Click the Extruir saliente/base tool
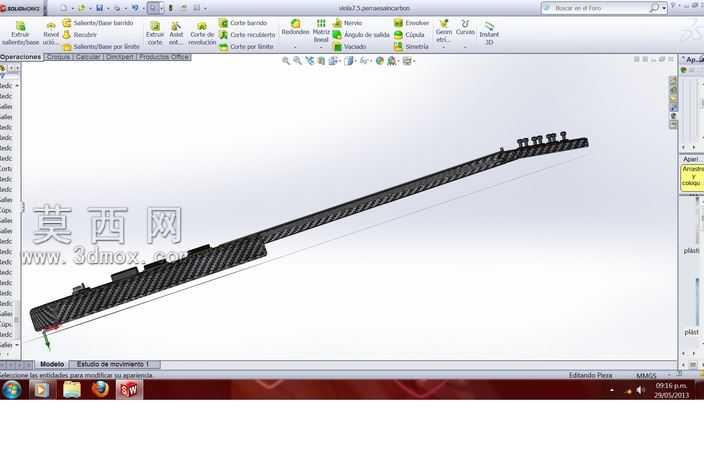 tap(20, 33)
